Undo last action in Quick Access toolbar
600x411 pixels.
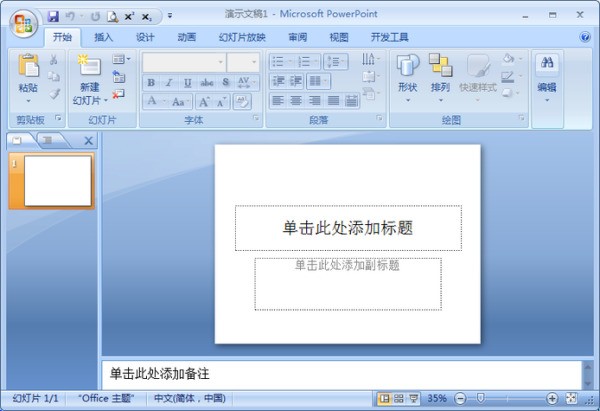click(x=70, y=16)
